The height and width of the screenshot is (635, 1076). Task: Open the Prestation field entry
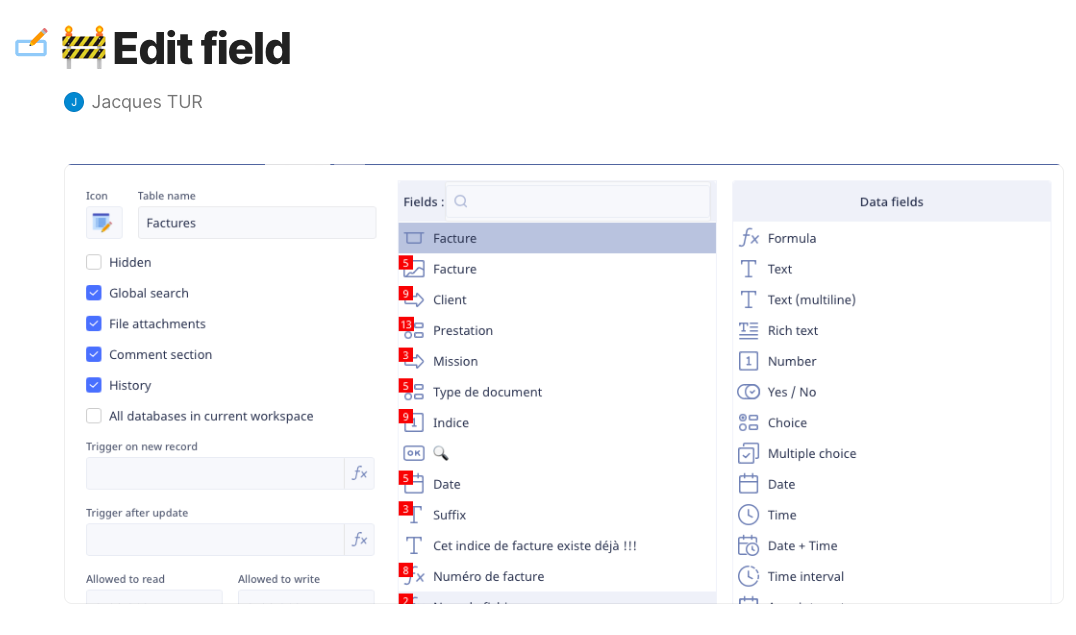pyautogui.click(x=462, y=330)
